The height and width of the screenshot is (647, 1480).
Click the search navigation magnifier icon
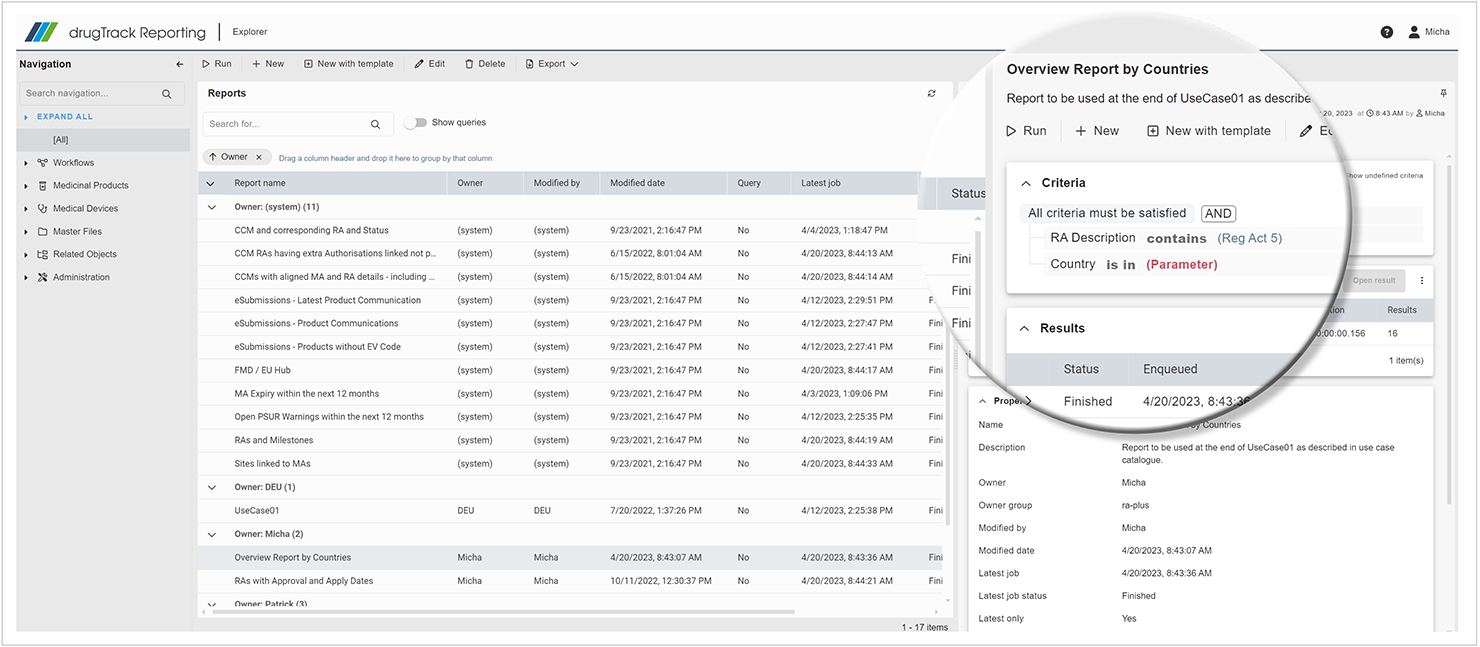pyautogui.click(x=167, y=94)
